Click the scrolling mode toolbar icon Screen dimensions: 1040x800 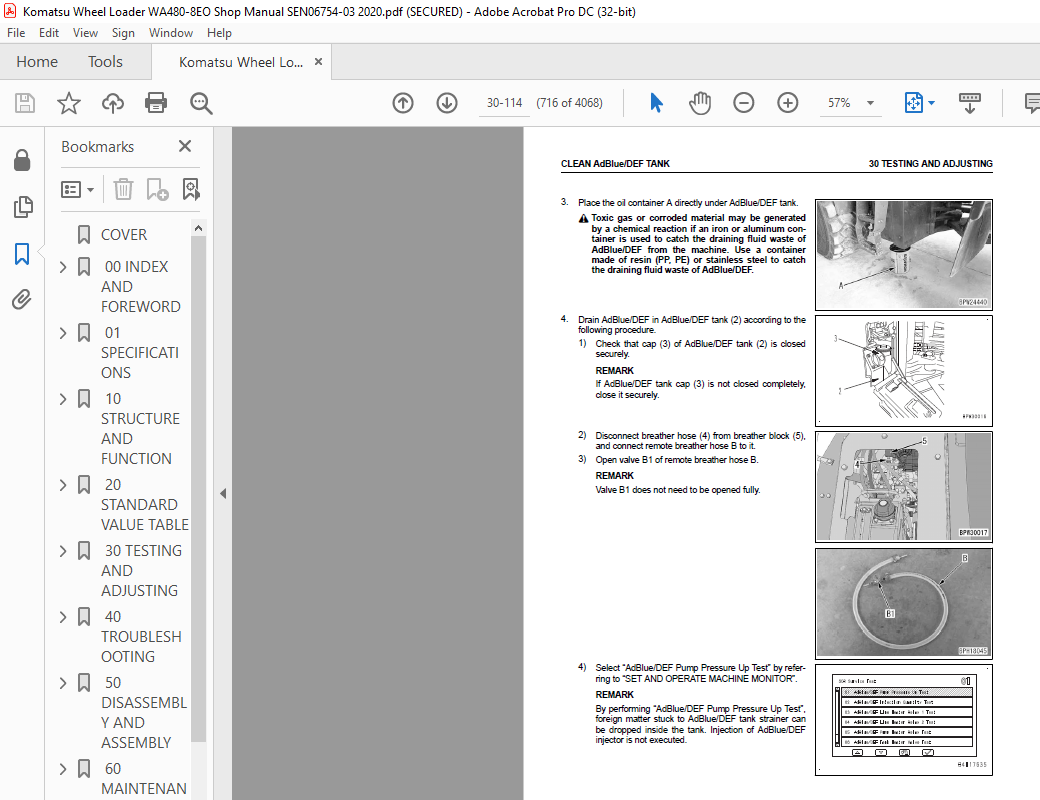click(x=970, y=103)
